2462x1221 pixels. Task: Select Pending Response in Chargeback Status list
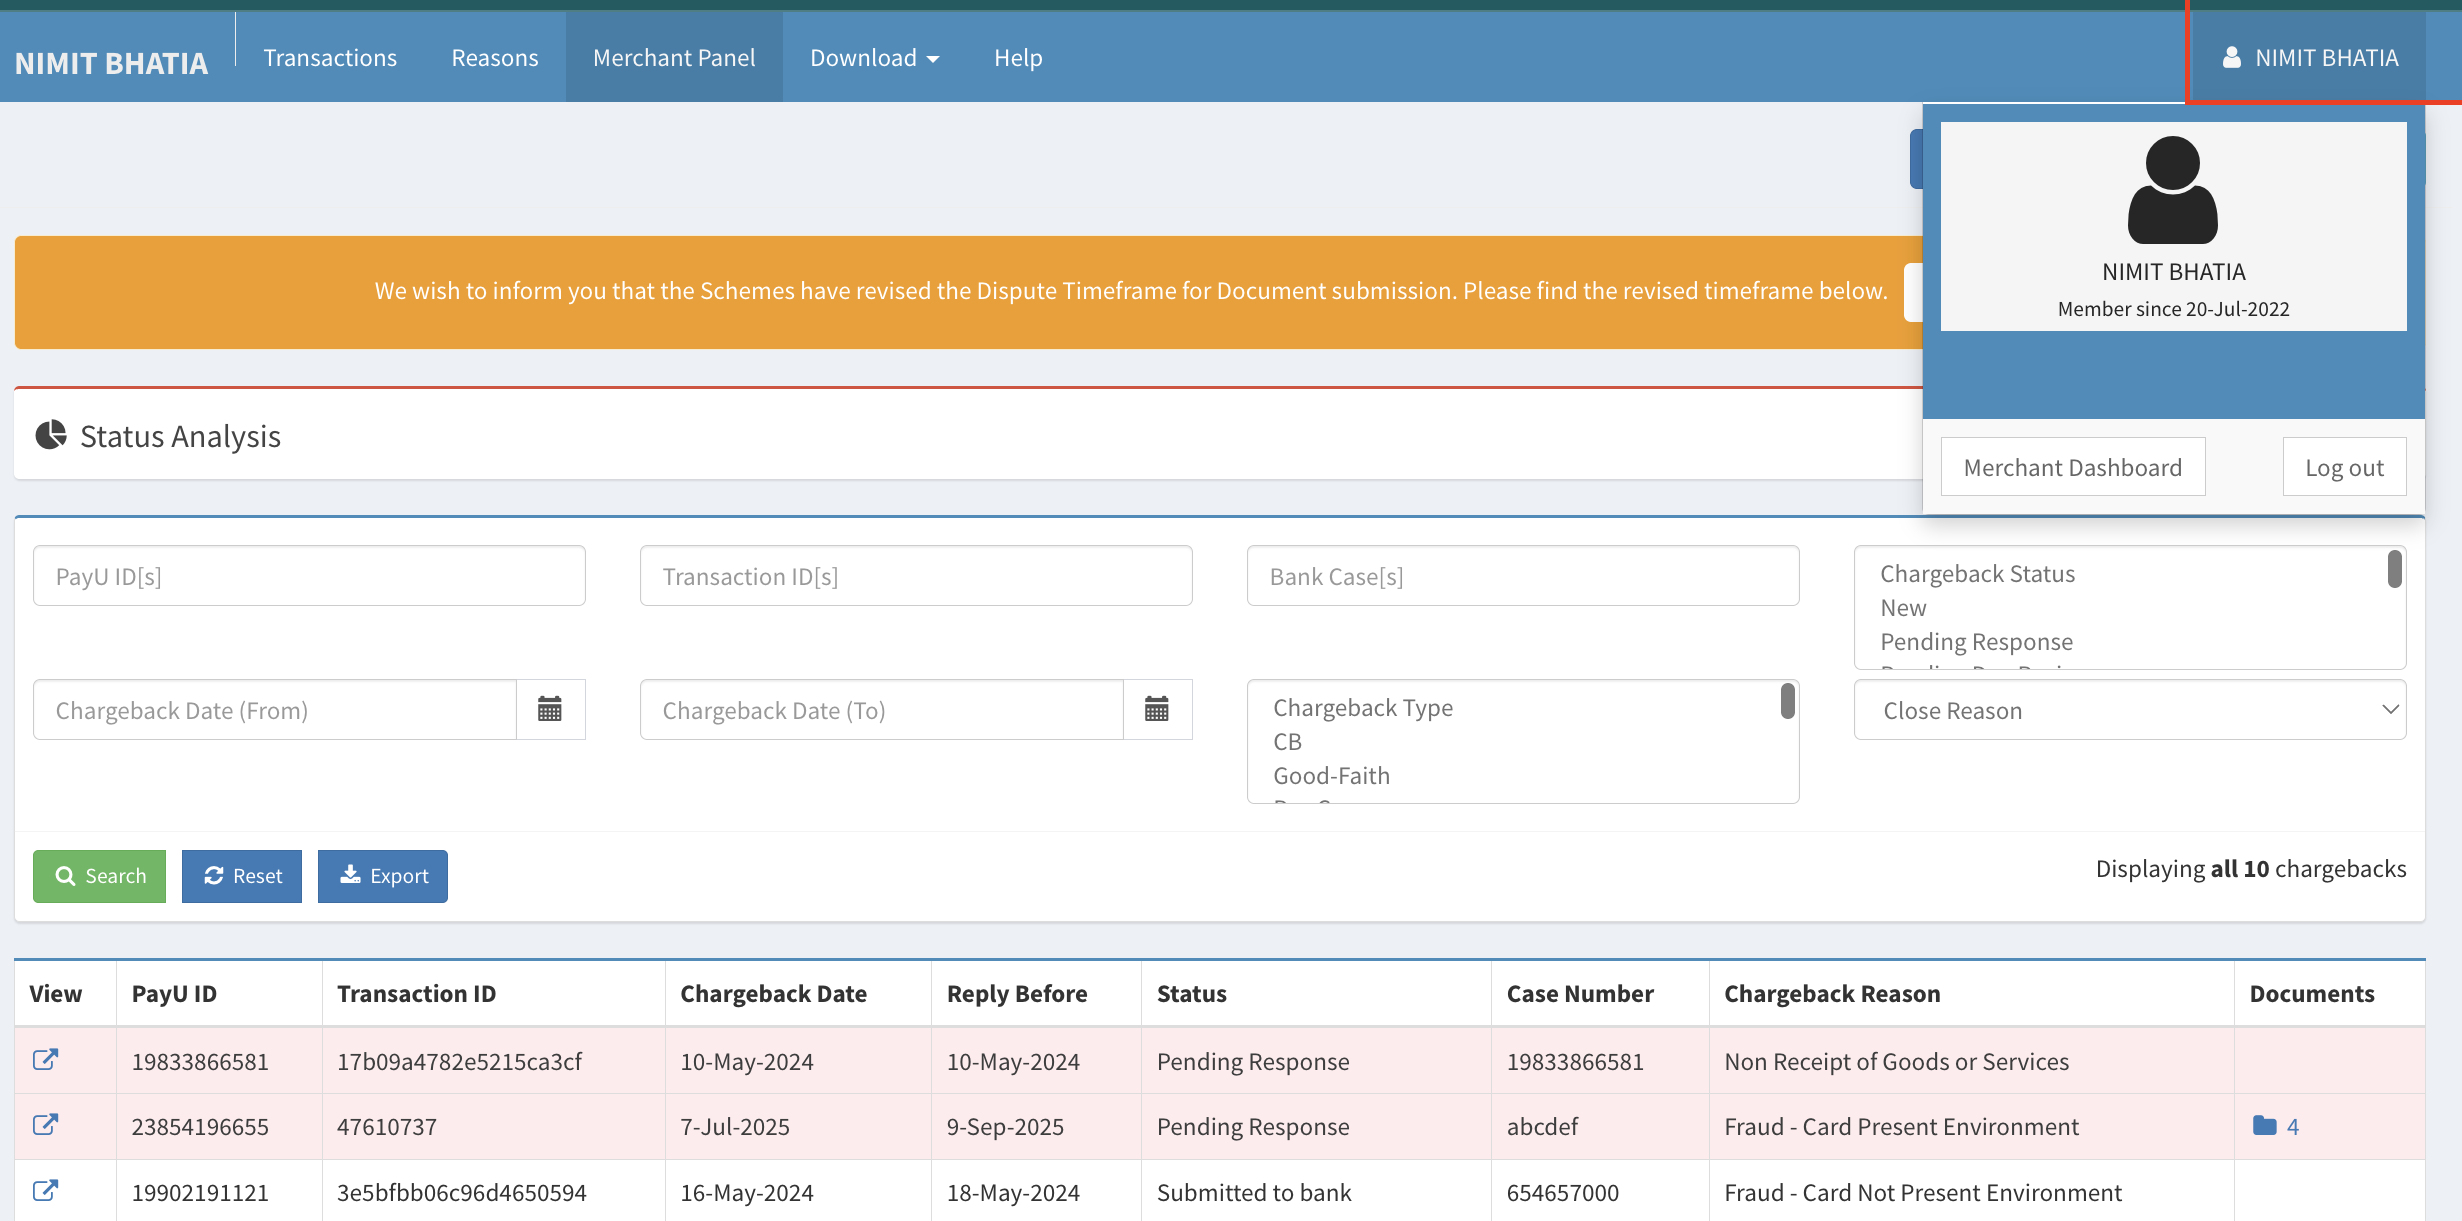pos(1976,642)
